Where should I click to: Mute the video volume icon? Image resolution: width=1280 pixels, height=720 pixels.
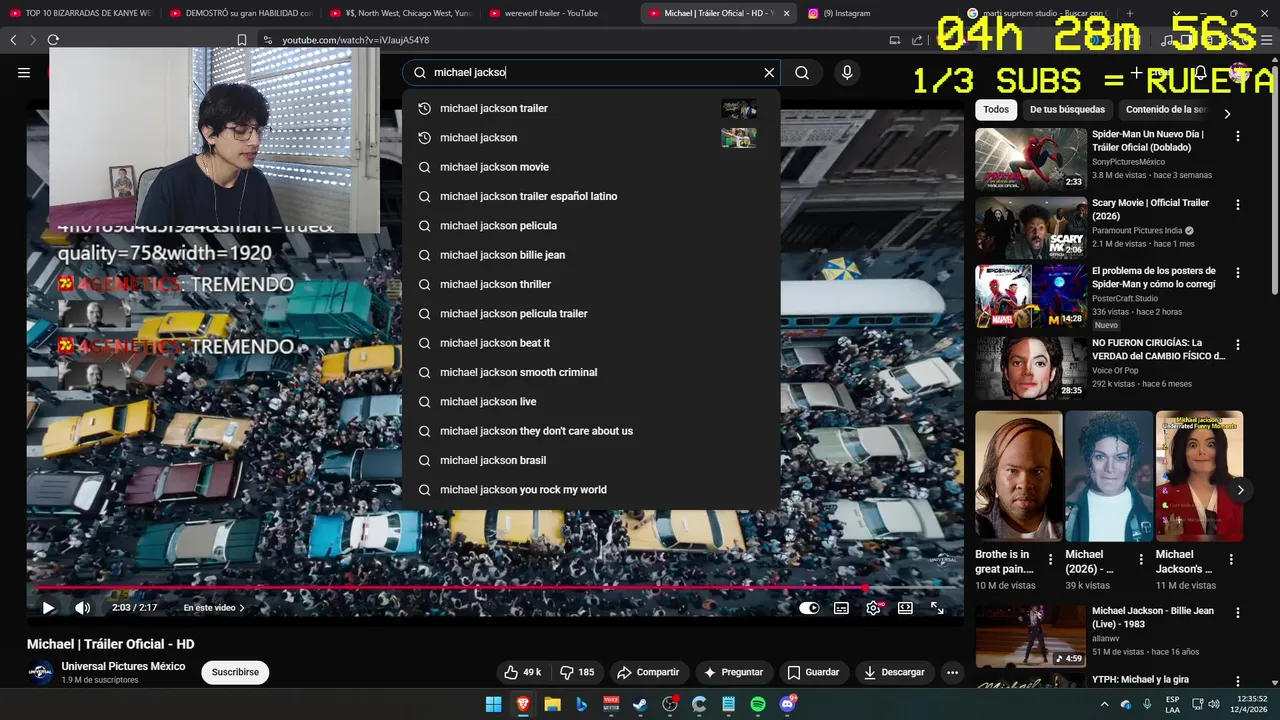82,607
